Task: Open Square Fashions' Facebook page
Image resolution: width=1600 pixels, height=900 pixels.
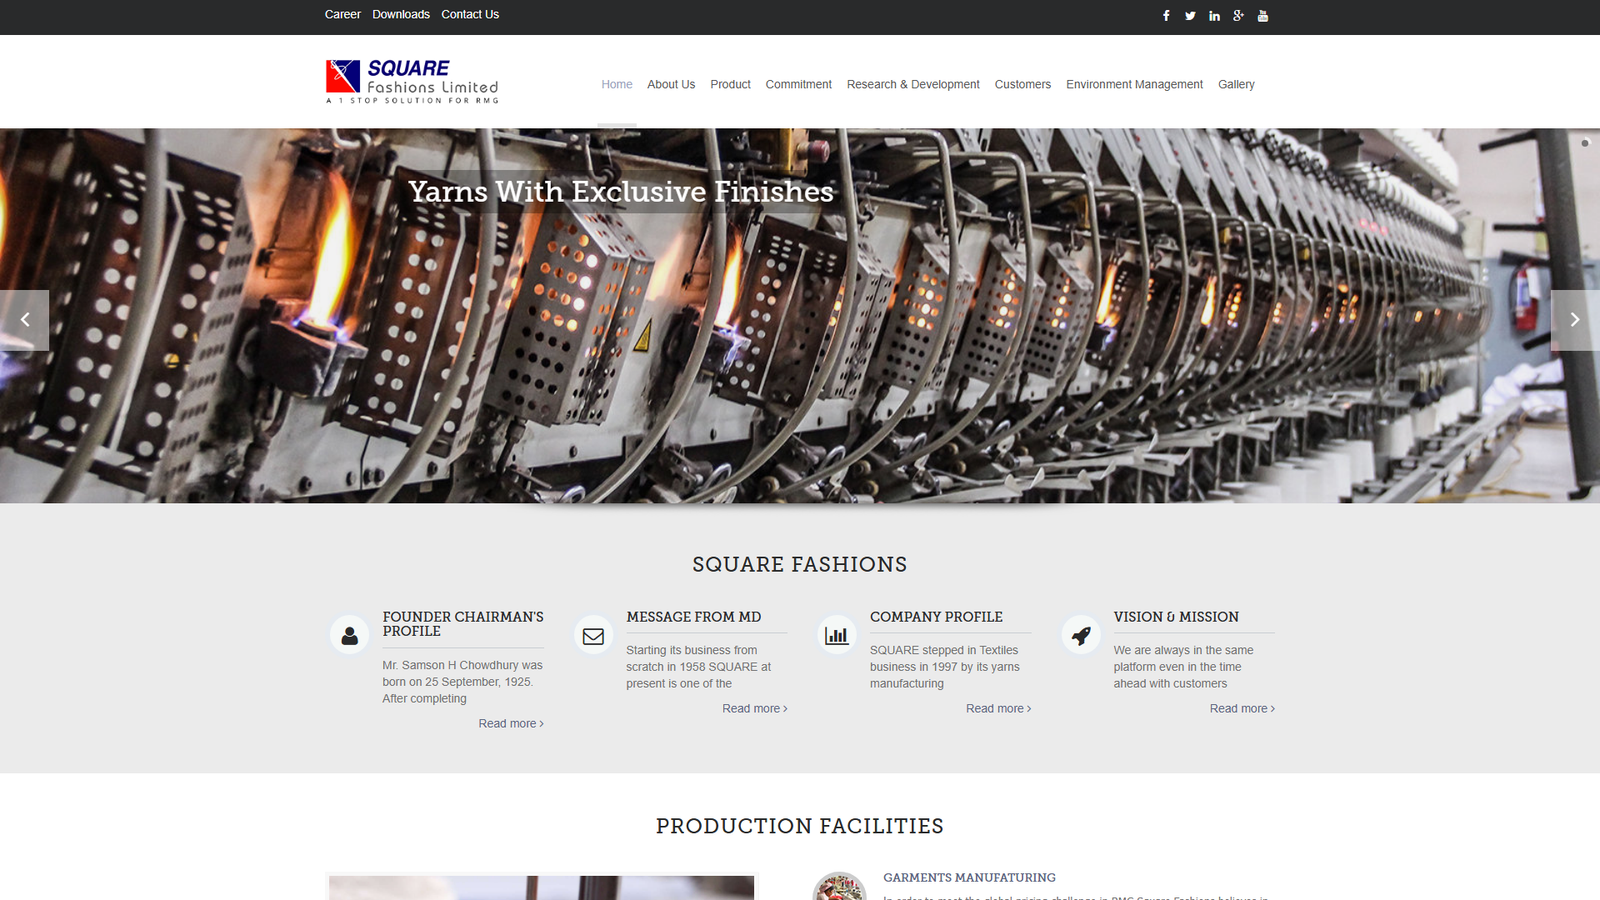Action: coord(1166,15)
